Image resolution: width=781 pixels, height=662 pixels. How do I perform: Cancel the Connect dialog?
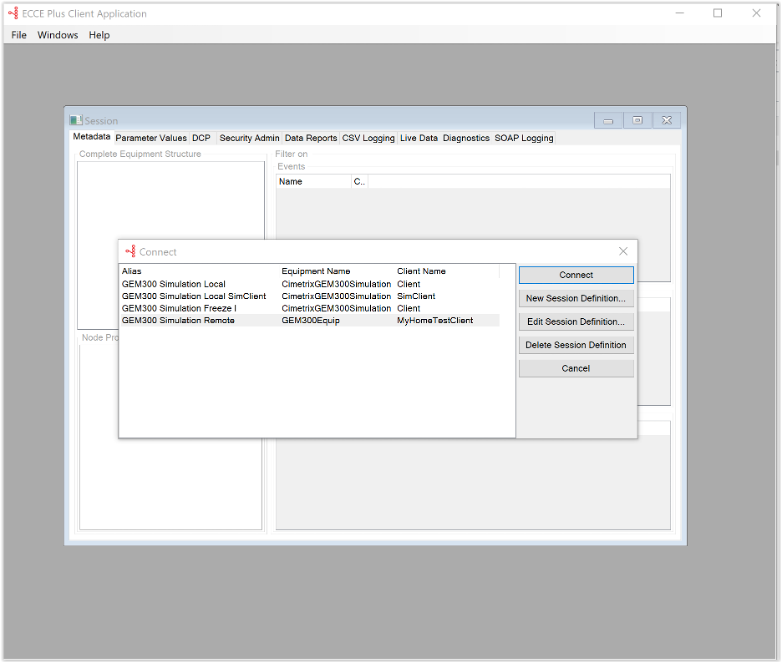coord(576,368)
